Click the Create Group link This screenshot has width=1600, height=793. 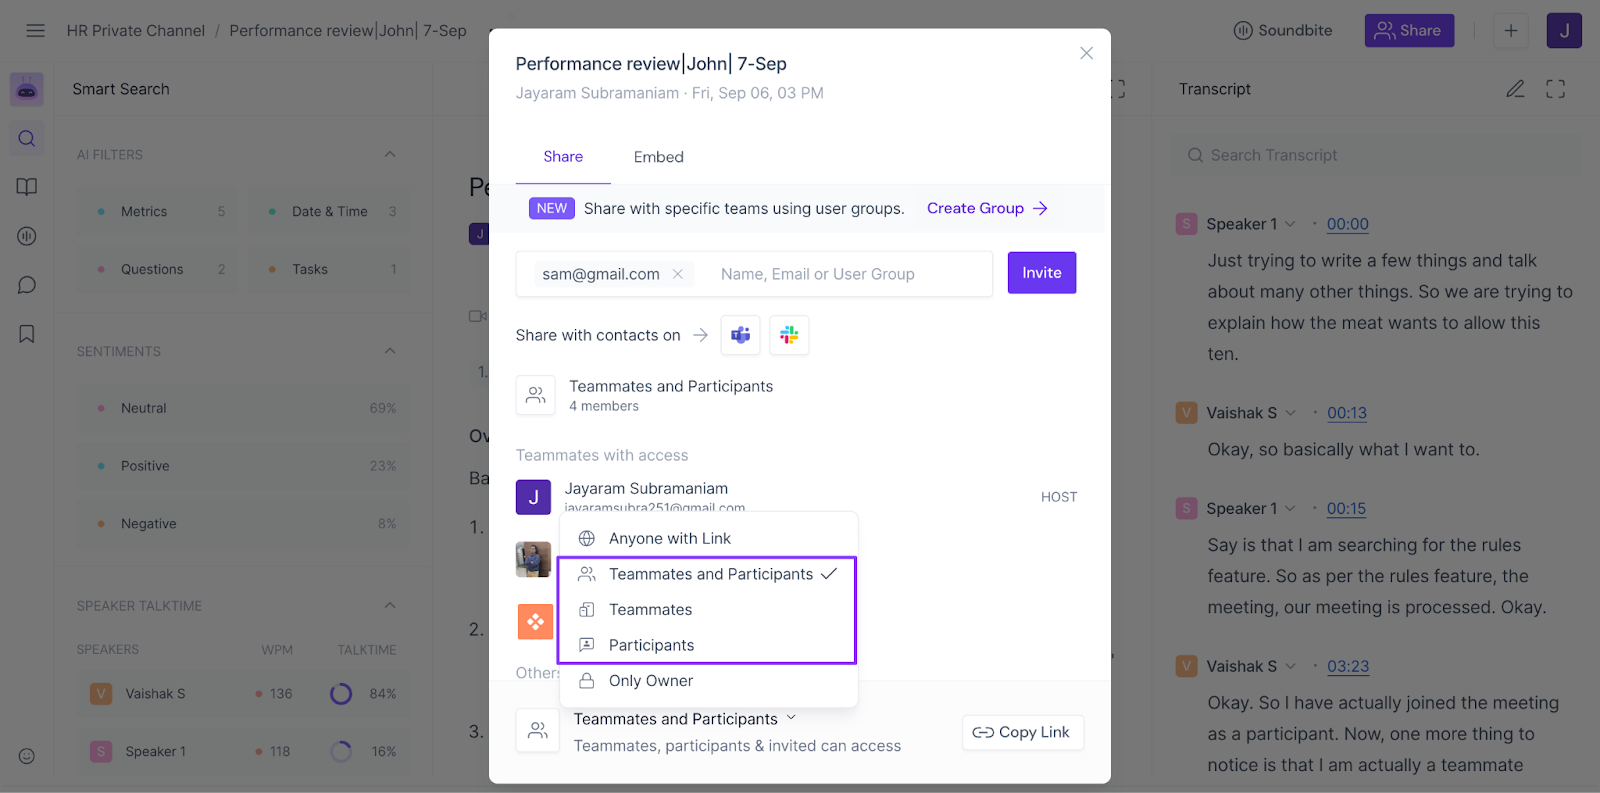pyautogui.click(x=986, y=208)
